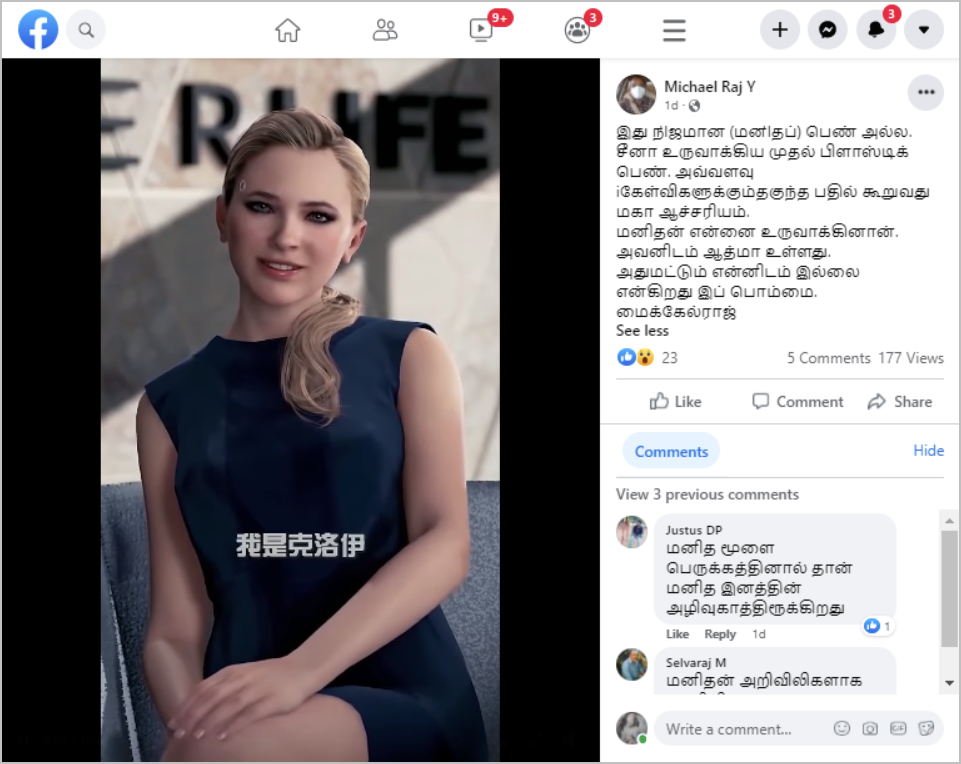Select the Comments filter pill

tap(671, 452)
